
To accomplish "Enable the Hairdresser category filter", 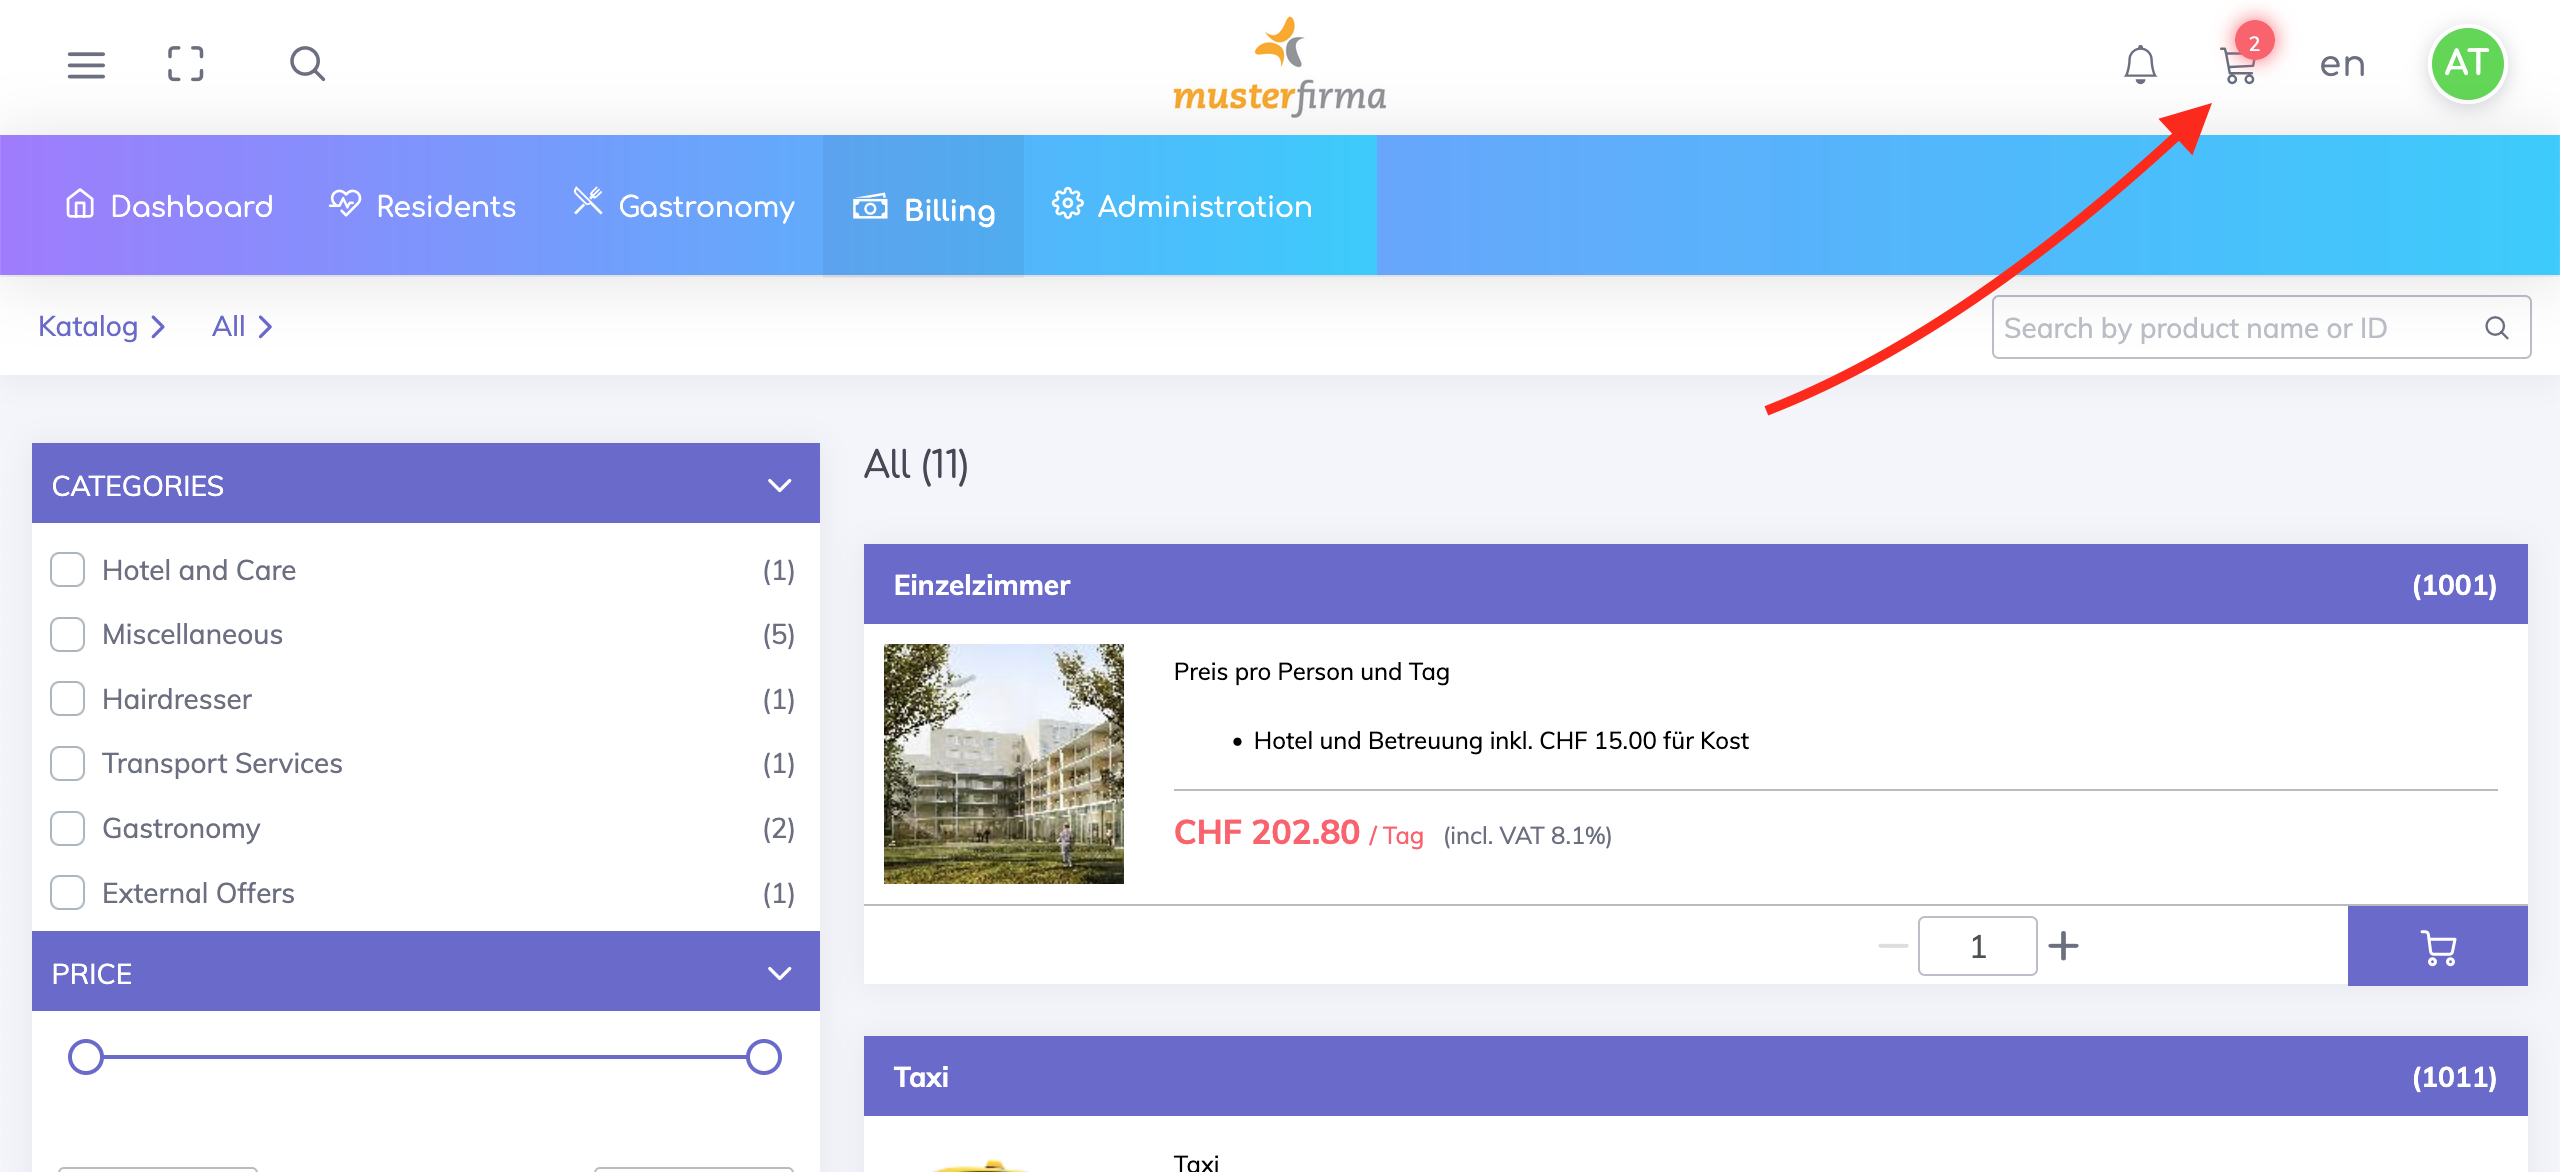I will [x=68, y=699].
